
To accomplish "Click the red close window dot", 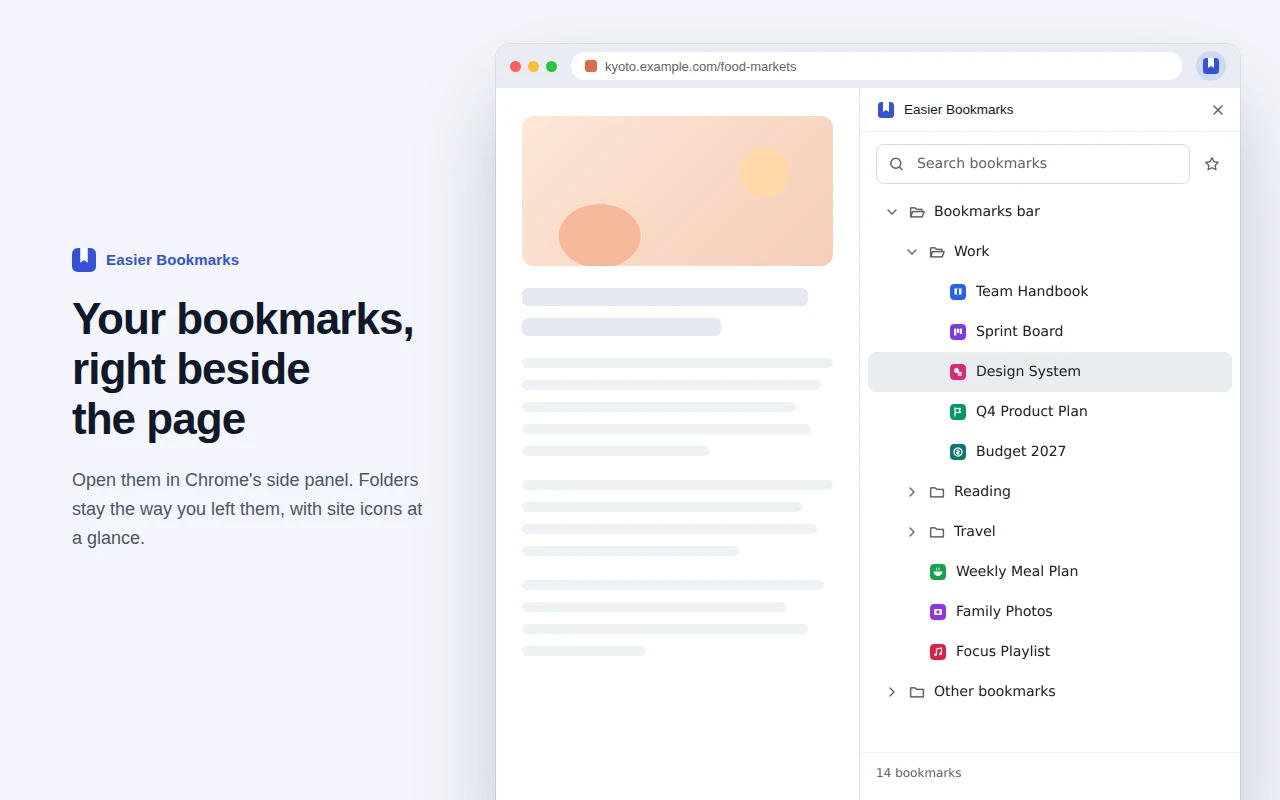I will tap(515, 67).
